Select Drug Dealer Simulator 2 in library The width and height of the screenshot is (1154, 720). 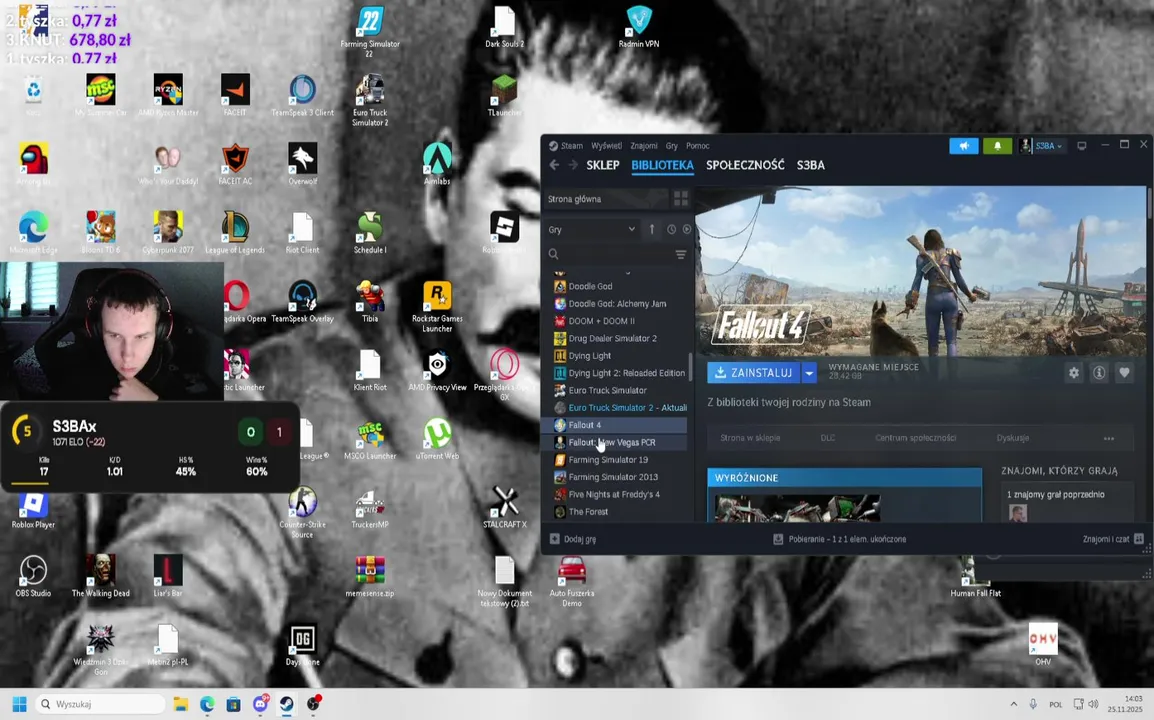[620, 339]
